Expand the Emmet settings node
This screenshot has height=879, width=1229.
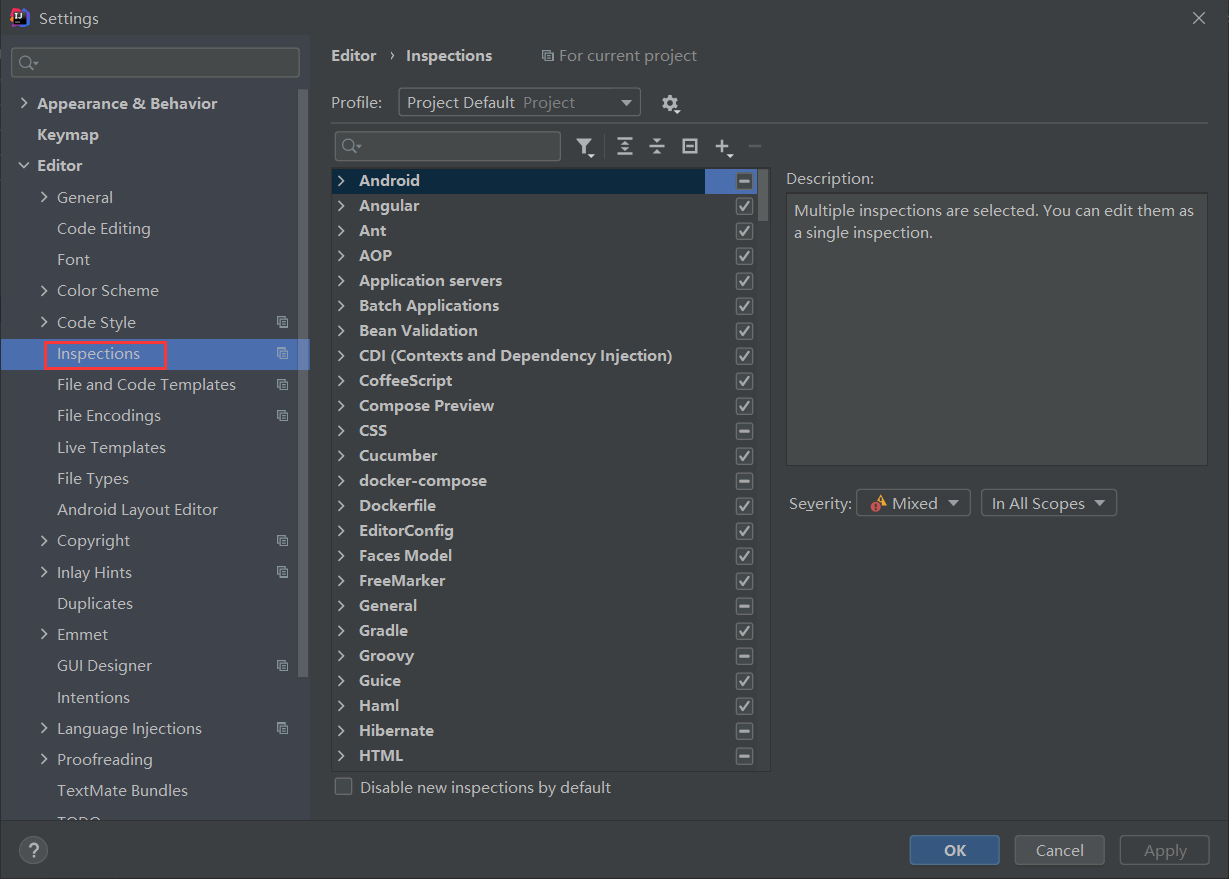pos(44,634)
